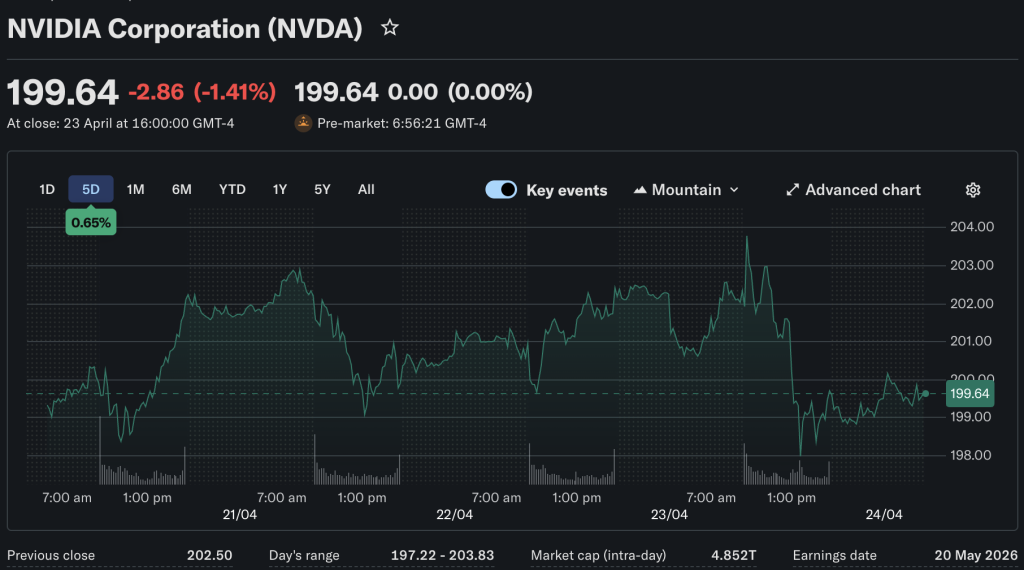Add NVDA to watchlist with star icon
Screen dimensions: 1024x570
point(390,27)
